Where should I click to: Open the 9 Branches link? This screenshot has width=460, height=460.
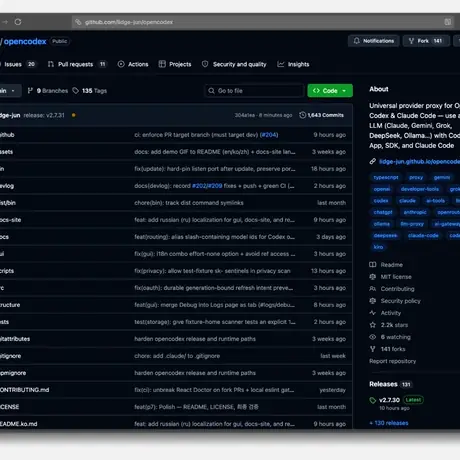pyautogui.click(x=48, y=91)
